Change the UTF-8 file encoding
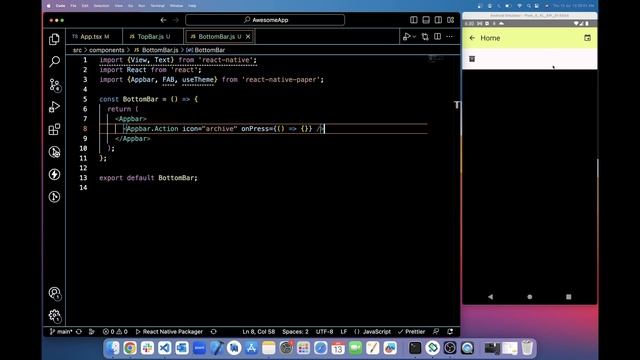 click(324, 331)
